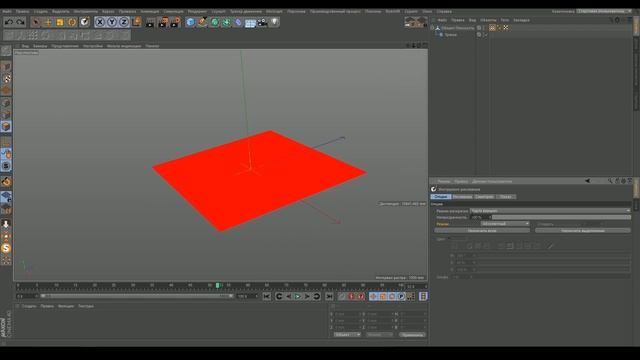Click the green Array modeling icon
This screenshot has height=360, width=640.
227,22
